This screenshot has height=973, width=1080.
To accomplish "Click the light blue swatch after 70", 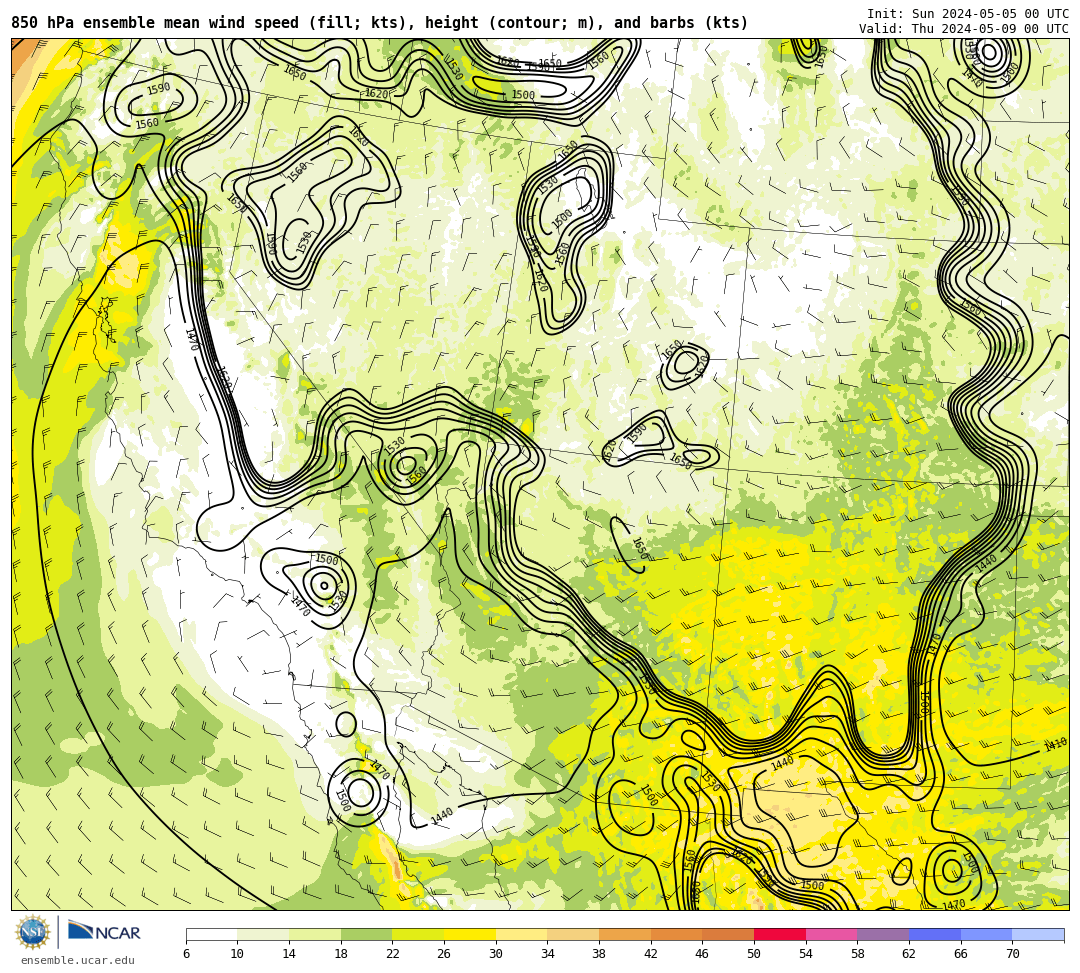I will tap(1038, 934).
